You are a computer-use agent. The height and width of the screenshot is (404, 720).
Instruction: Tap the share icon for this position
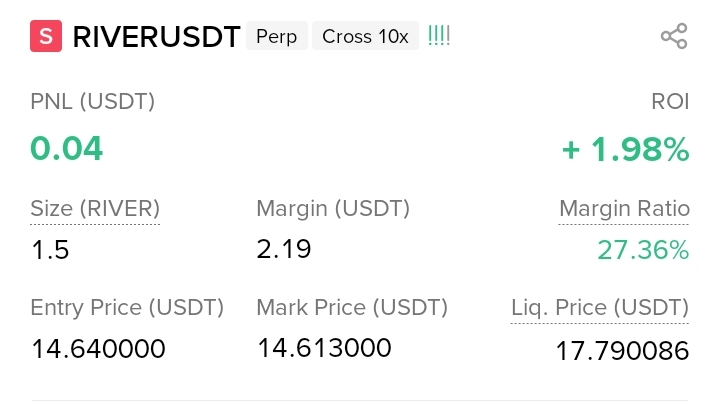coord(674,36)
